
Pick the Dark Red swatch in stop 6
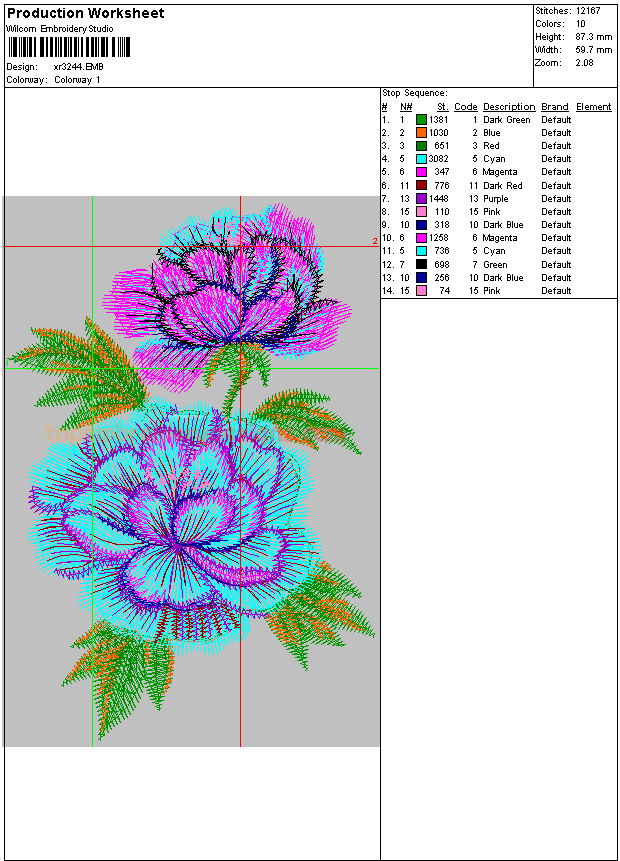421,186
